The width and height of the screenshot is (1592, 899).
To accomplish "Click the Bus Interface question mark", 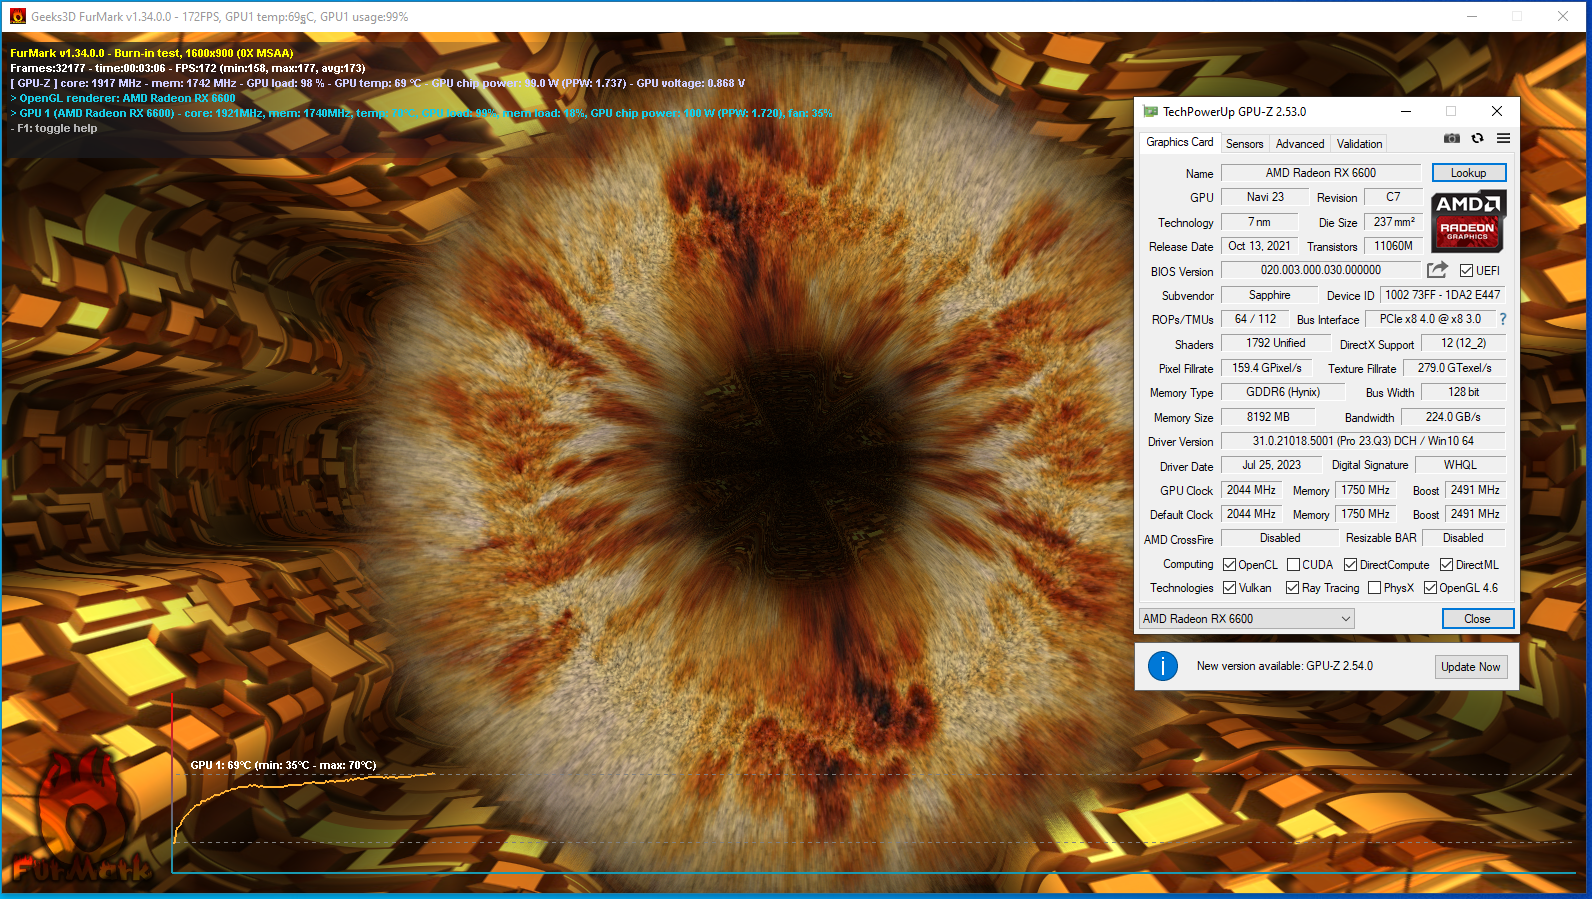I will pos(1502,319).
